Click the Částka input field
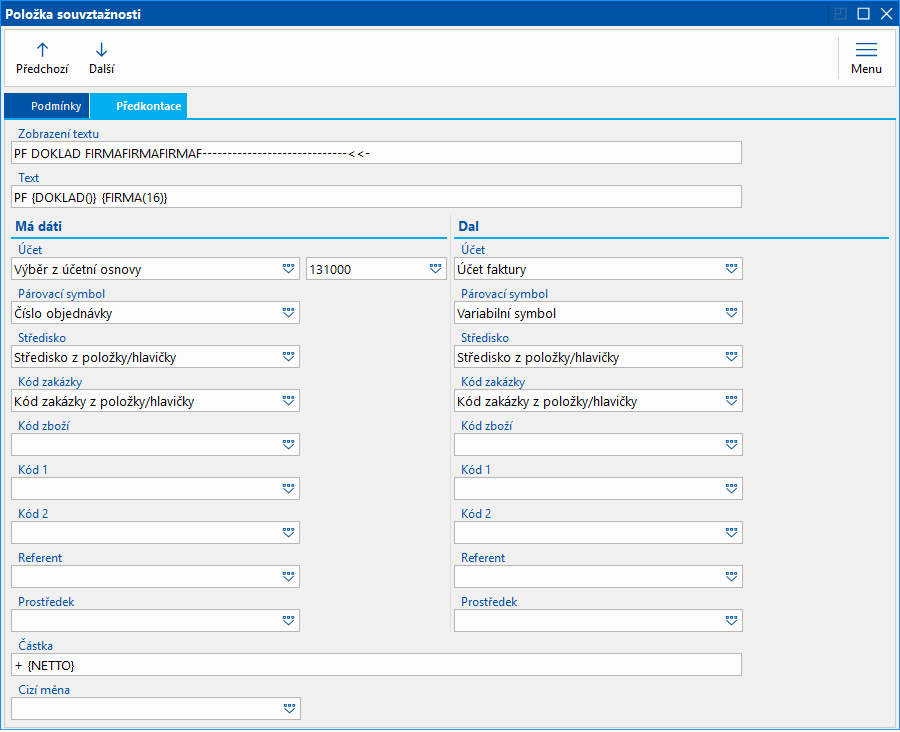Screen dimensions: 900x732 tap(376, 665)
